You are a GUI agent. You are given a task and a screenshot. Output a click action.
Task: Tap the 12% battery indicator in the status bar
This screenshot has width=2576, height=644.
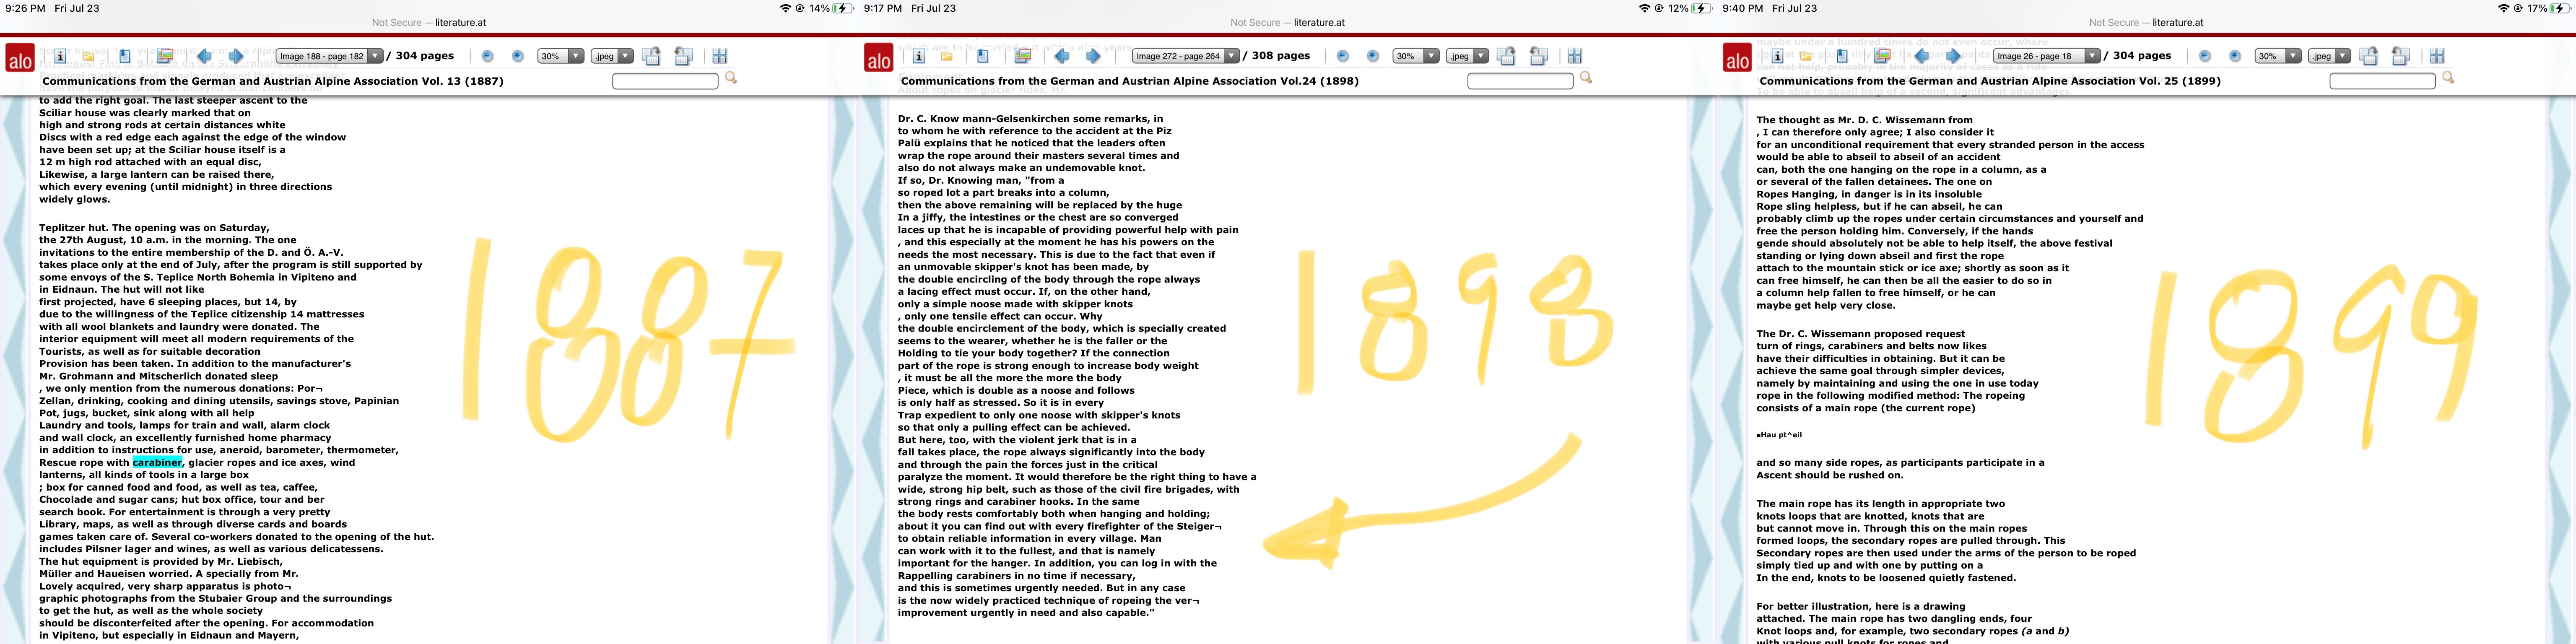(1691, 8)
